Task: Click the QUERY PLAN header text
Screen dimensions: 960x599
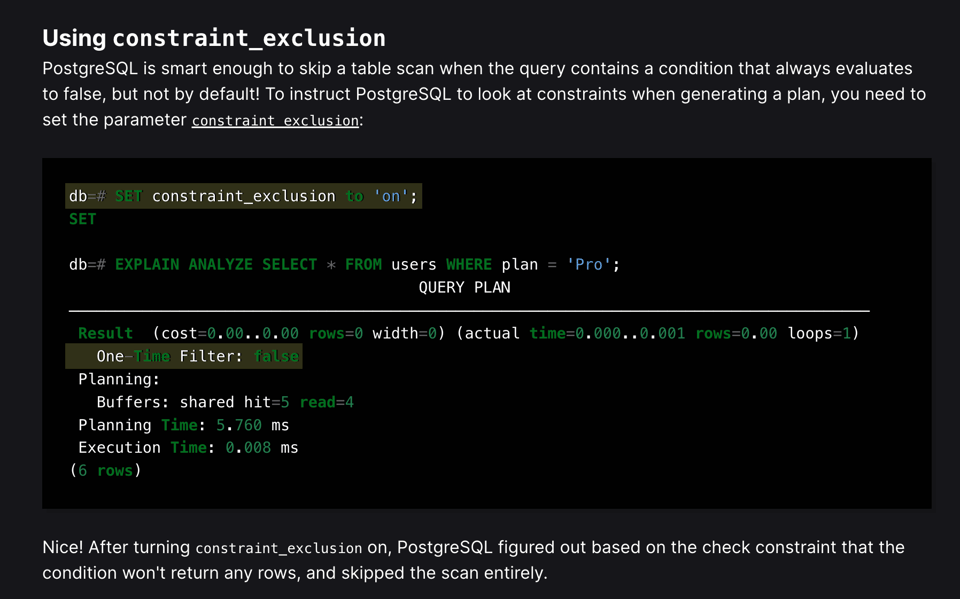Action: 465,287
